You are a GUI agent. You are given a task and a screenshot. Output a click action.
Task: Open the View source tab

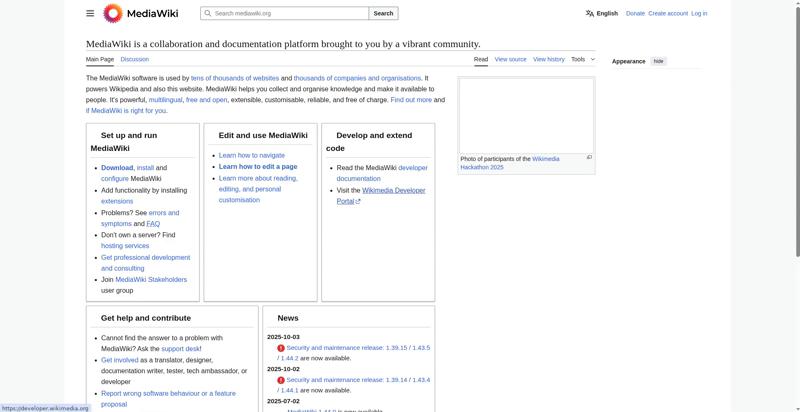(x=510, y=59)
